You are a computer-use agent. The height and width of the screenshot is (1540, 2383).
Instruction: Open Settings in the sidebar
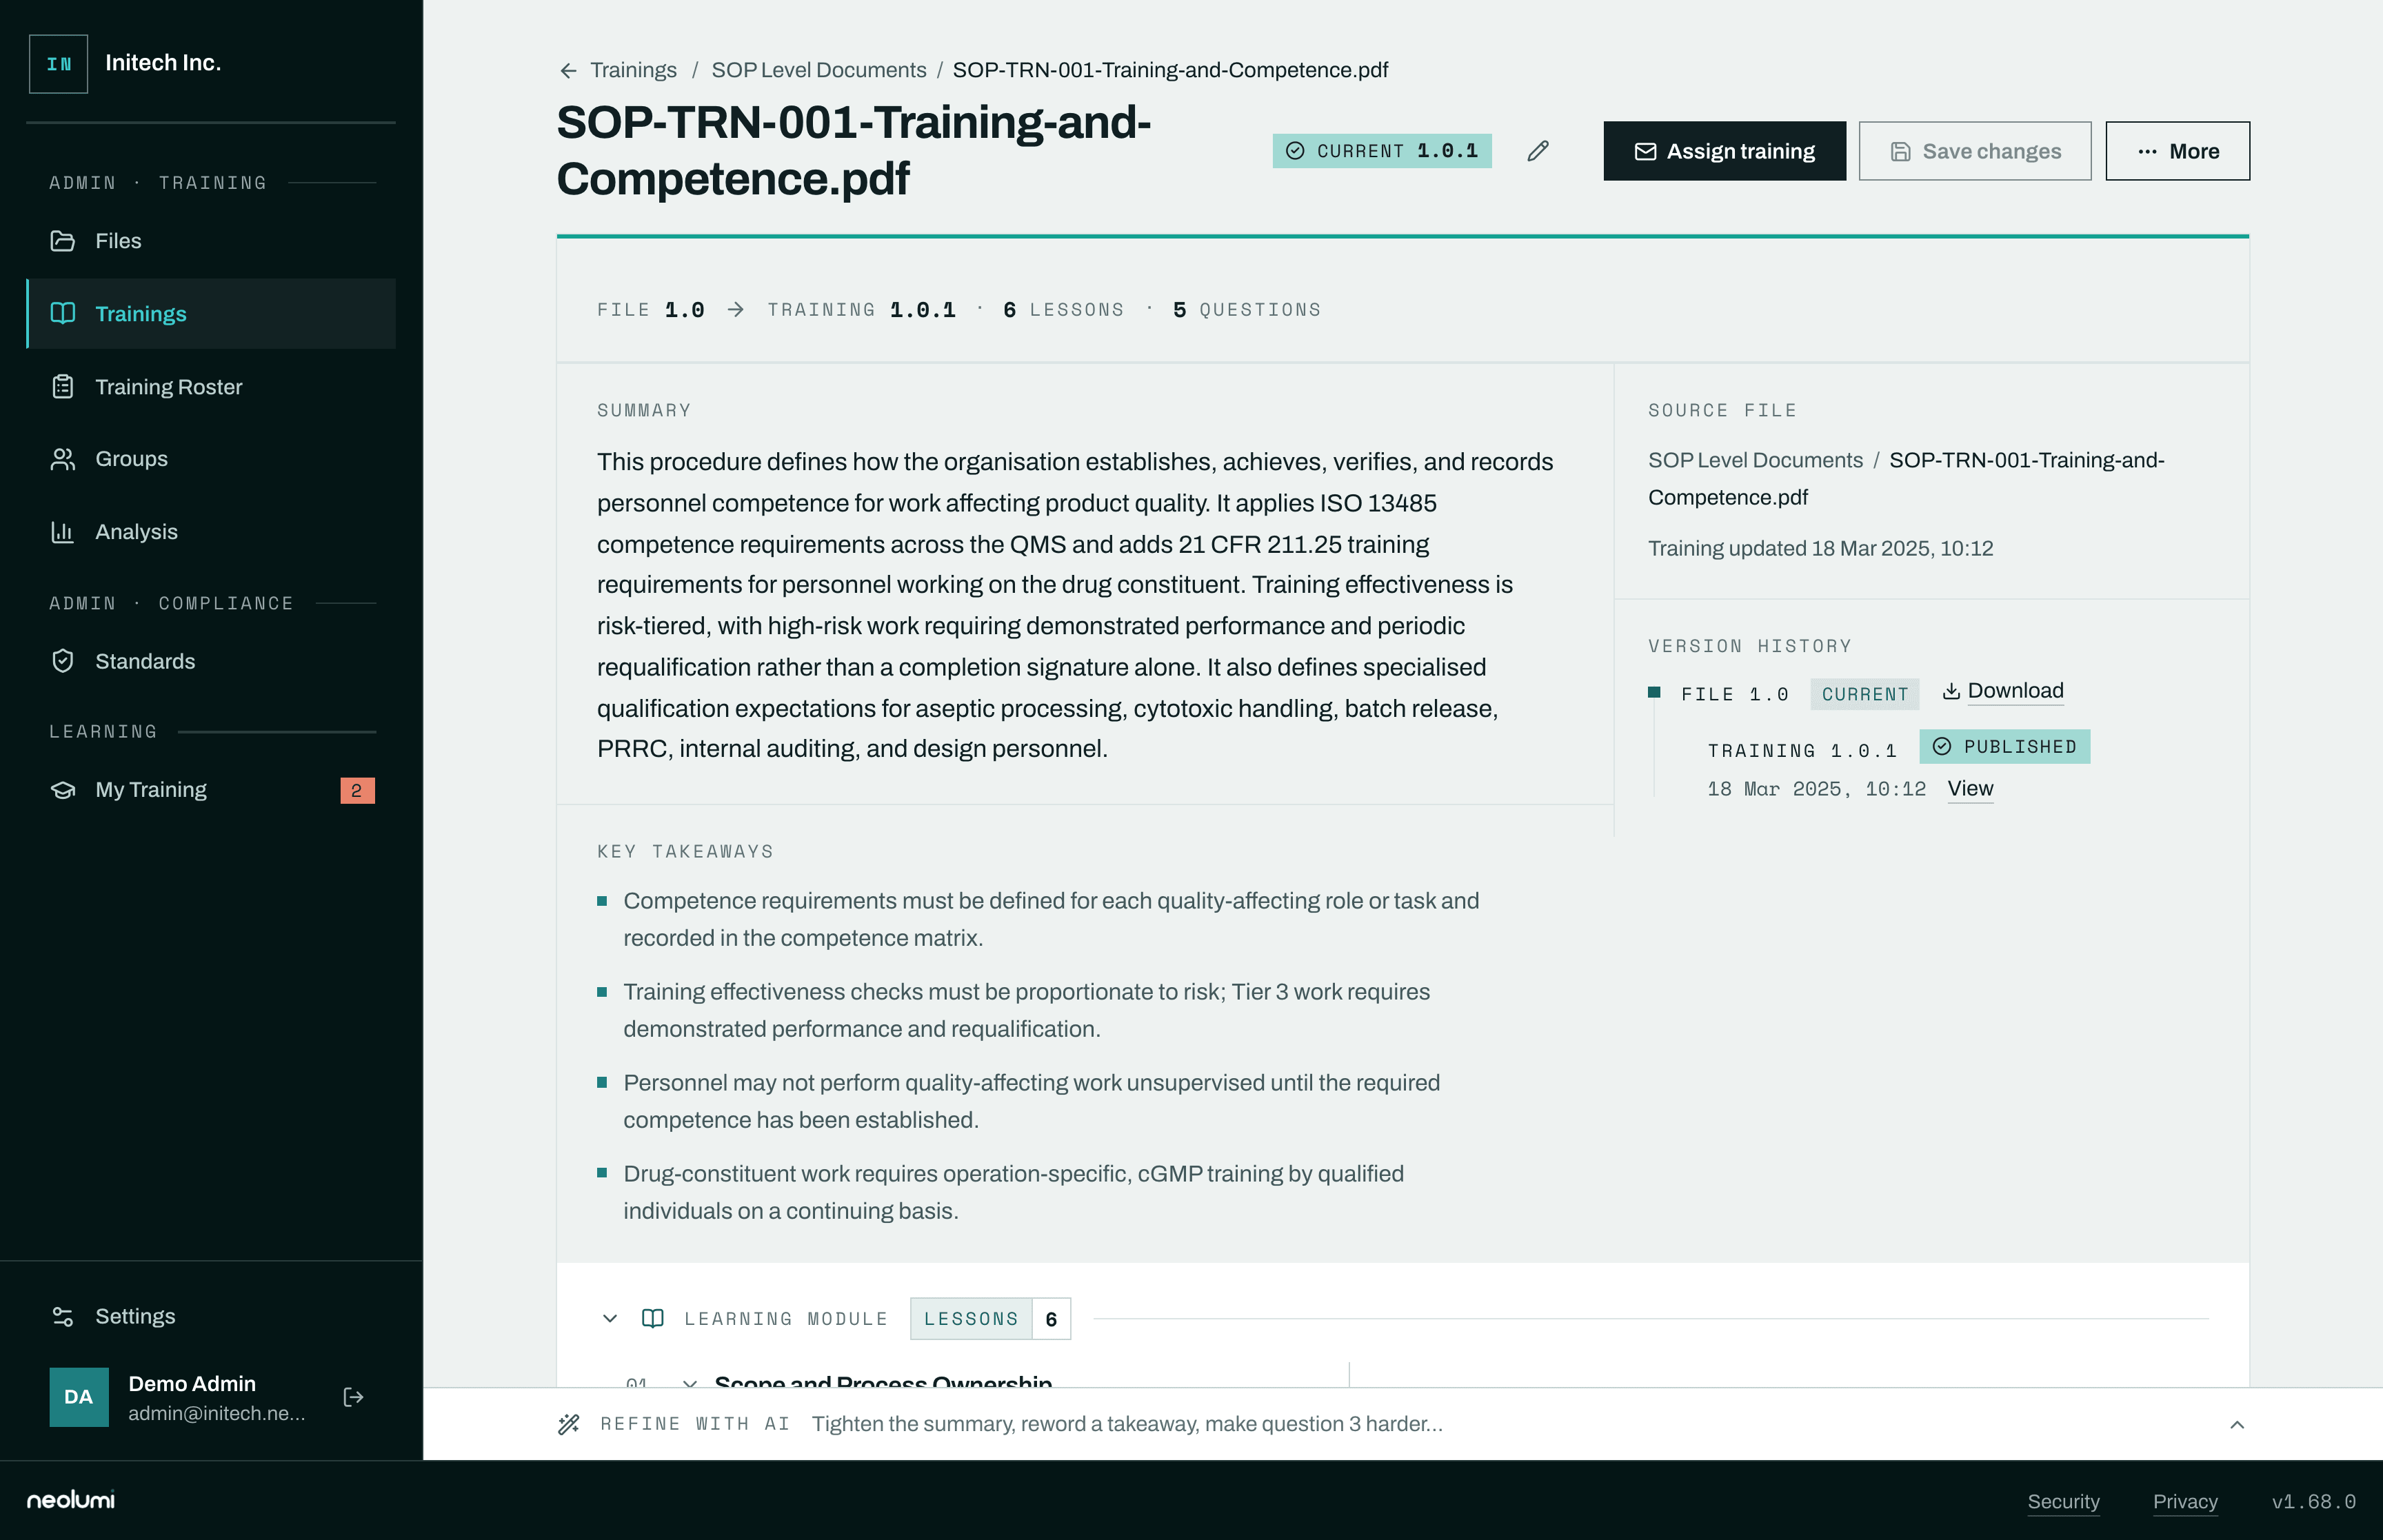[211, 1316]
